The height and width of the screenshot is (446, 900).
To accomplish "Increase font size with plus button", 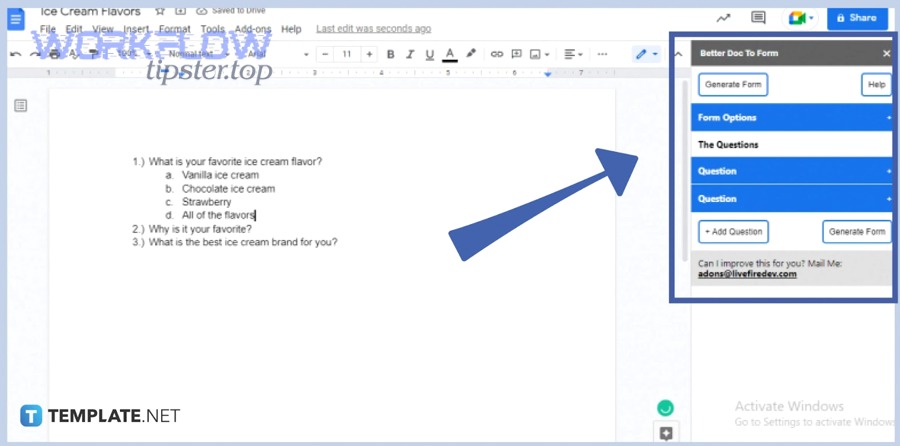I will (x=369, y=55).
